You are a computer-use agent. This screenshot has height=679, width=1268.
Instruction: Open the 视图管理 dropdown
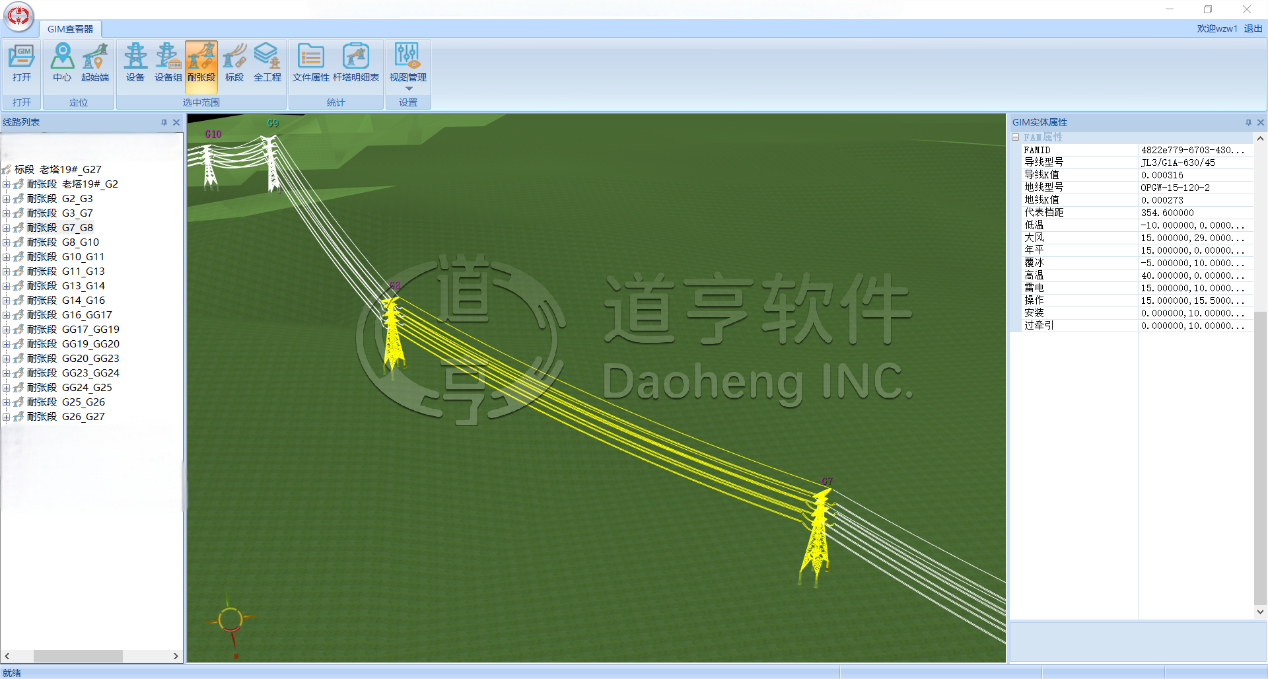pyautogui.click(x=408, y=68)
